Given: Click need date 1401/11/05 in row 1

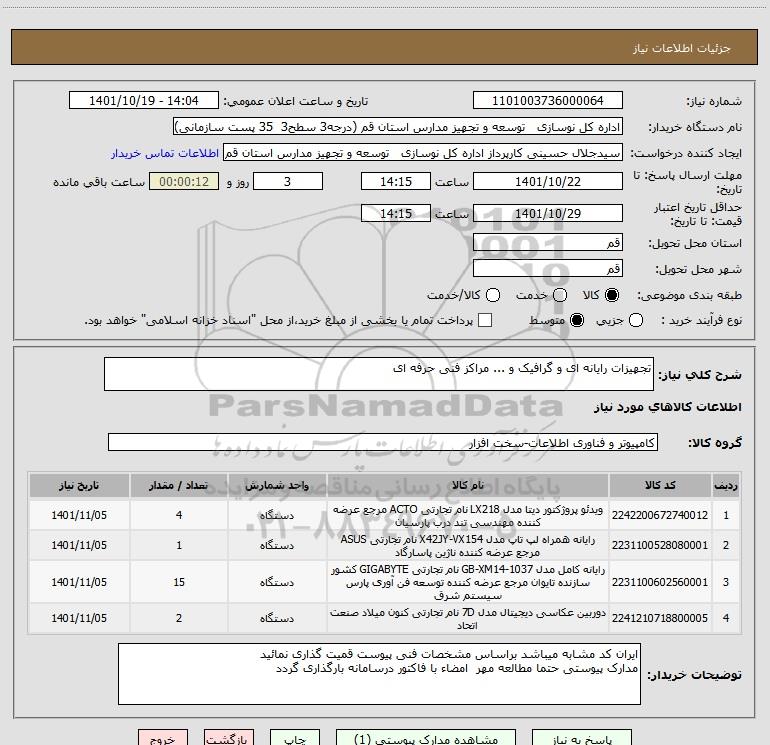Looking at the screenshot, I should pos(79,515).
